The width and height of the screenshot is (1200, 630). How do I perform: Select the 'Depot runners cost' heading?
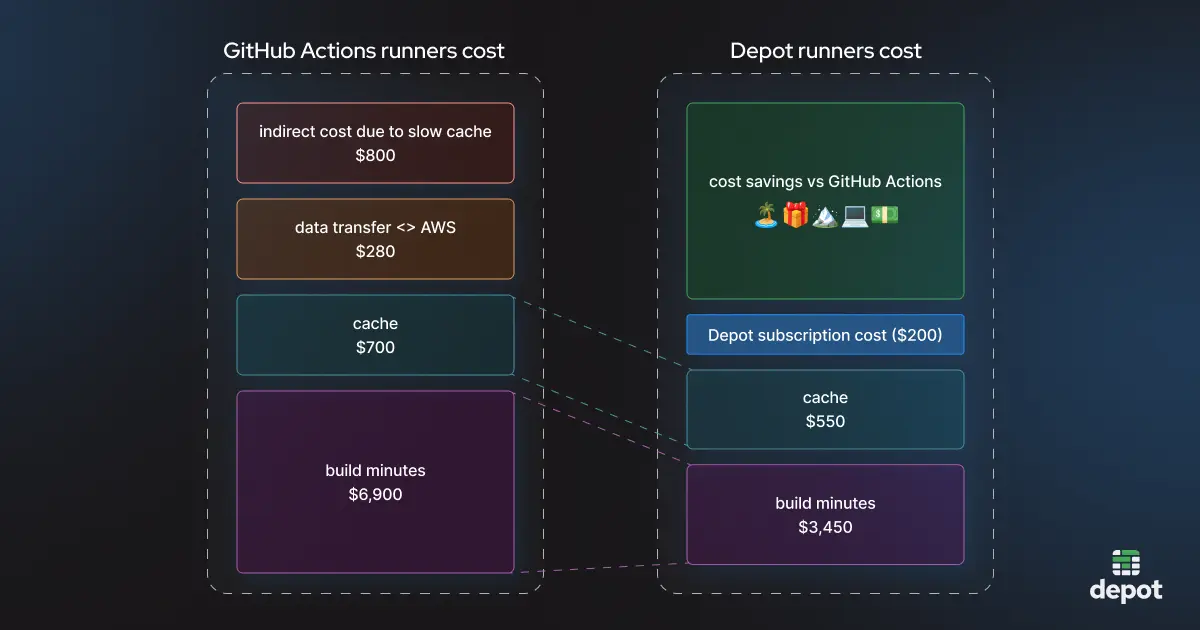pyautogui.click(x=825, y=50)
